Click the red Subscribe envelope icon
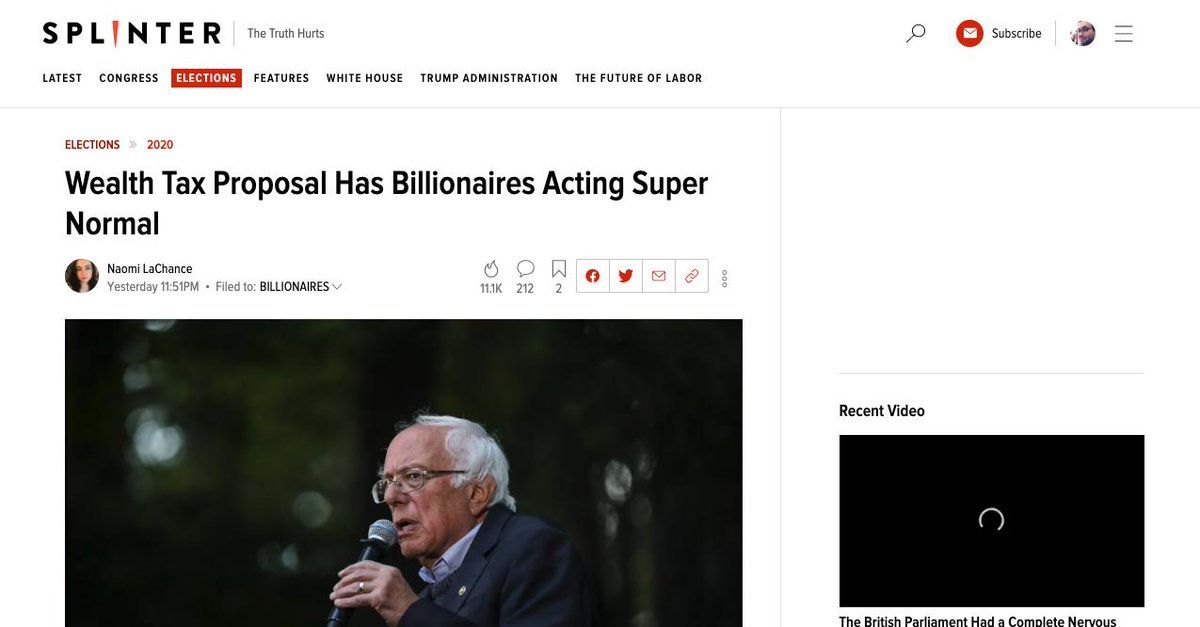Screen dimensions: 1200x627 (969, 34)
